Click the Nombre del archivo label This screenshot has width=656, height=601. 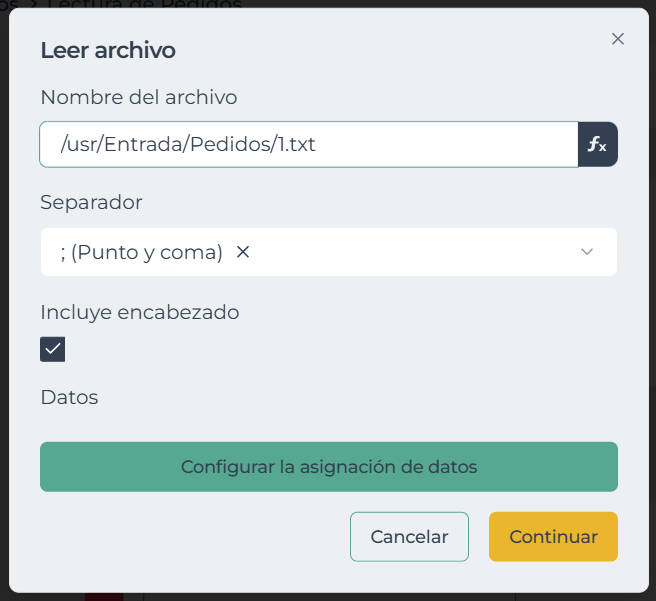coord(138,97)
